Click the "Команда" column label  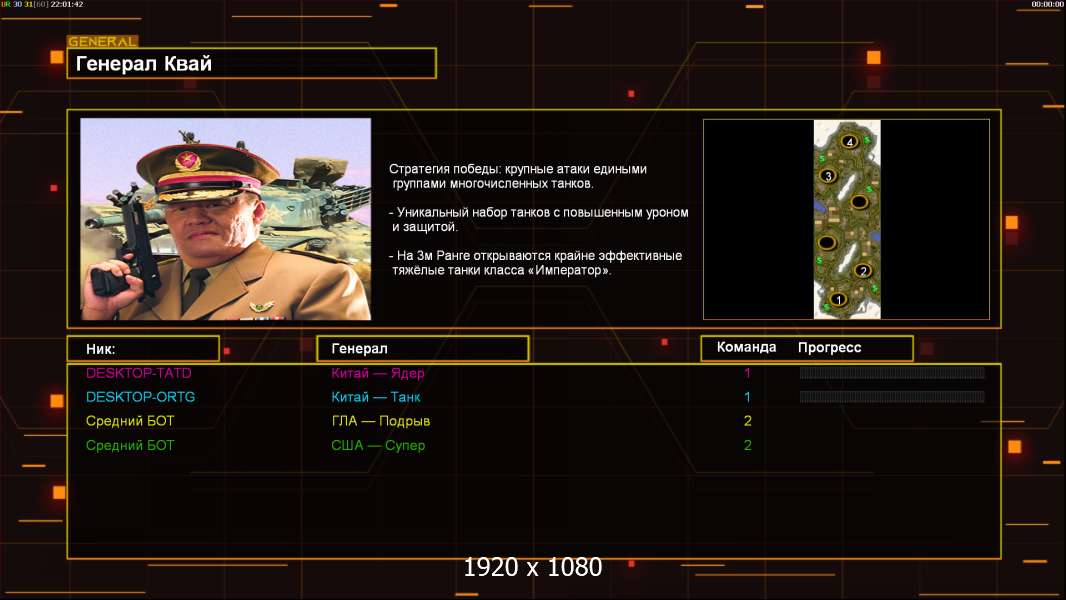746,348
